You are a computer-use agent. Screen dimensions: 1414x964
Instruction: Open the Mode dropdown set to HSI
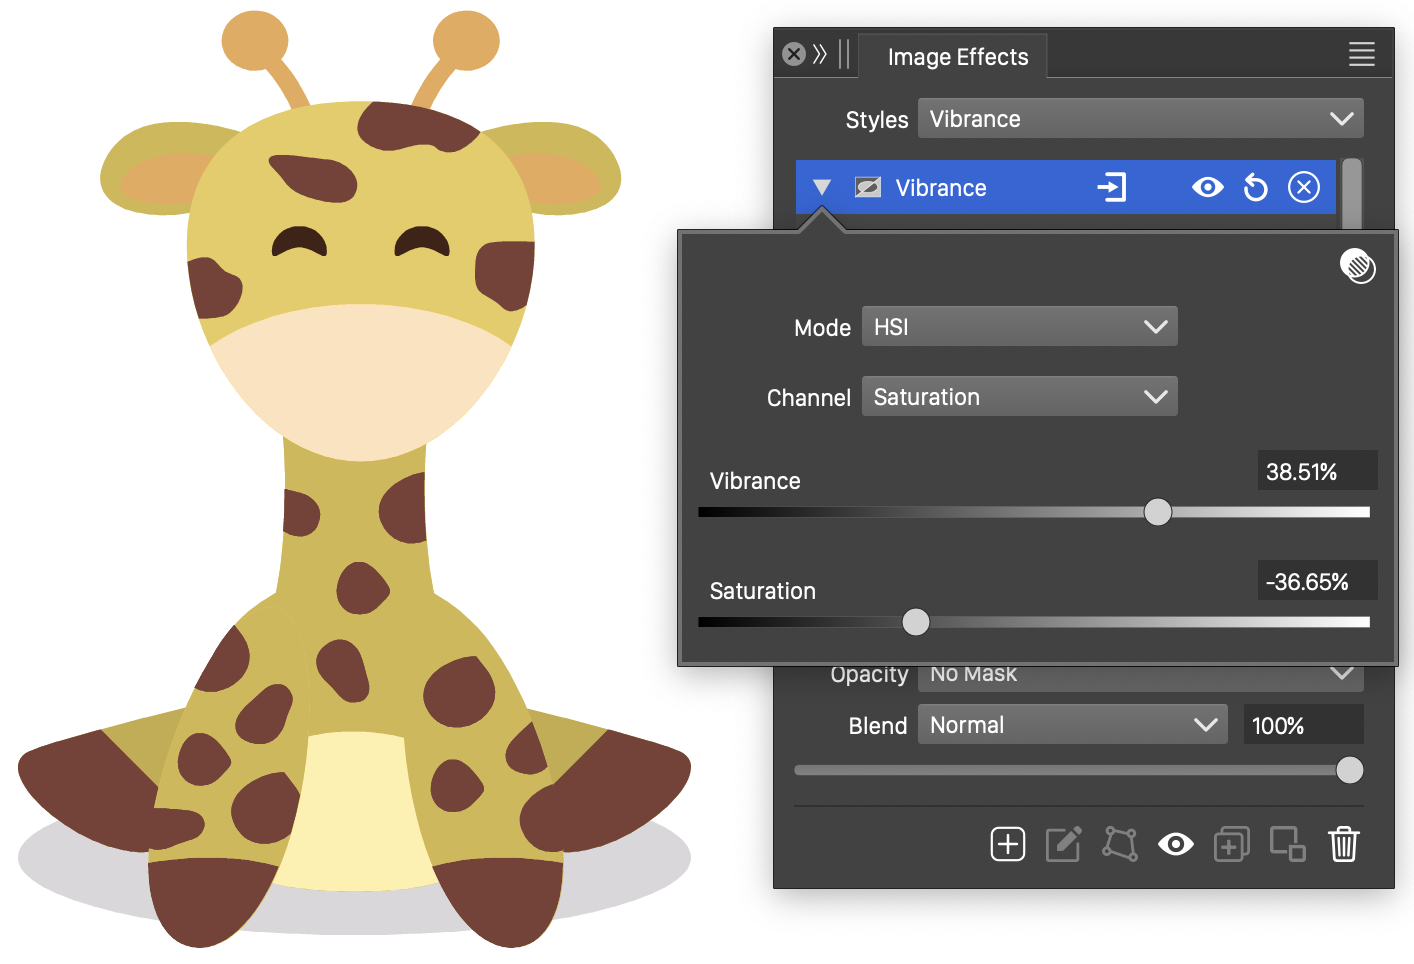tap(1019, 327)
